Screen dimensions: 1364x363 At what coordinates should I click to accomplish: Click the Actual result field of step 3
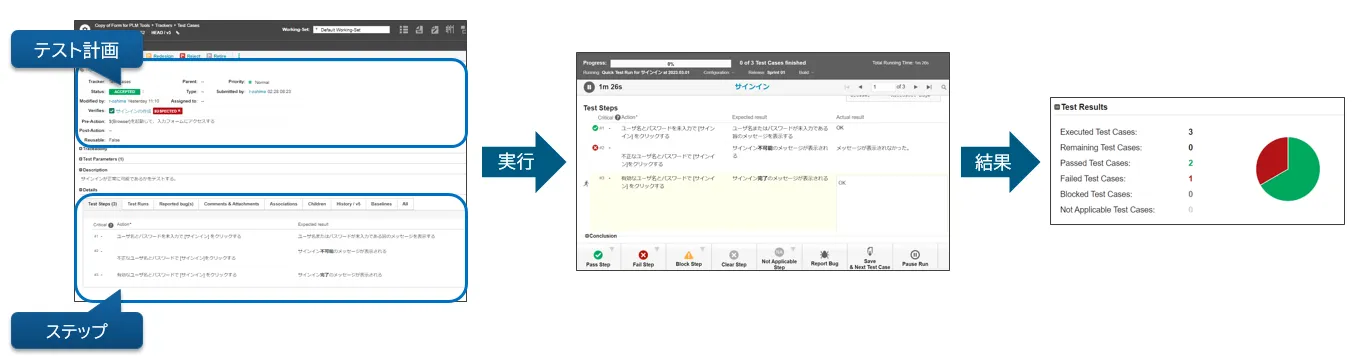891,203
